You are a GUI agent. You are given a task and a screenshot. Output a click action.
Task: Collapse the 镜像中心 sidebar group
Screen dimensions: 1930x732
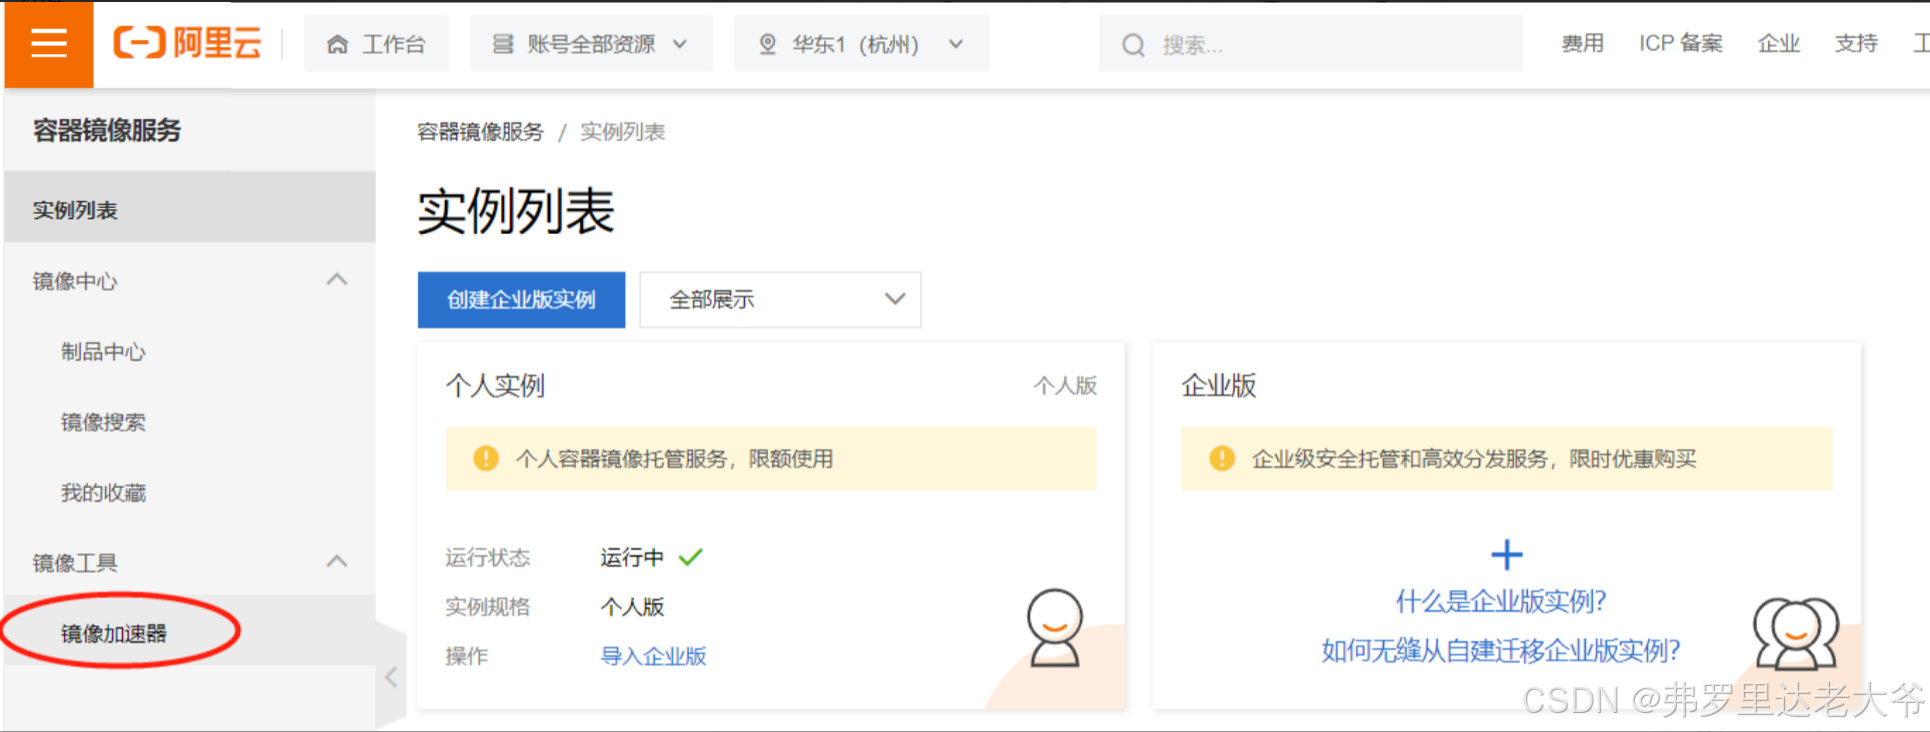point(337,280)
